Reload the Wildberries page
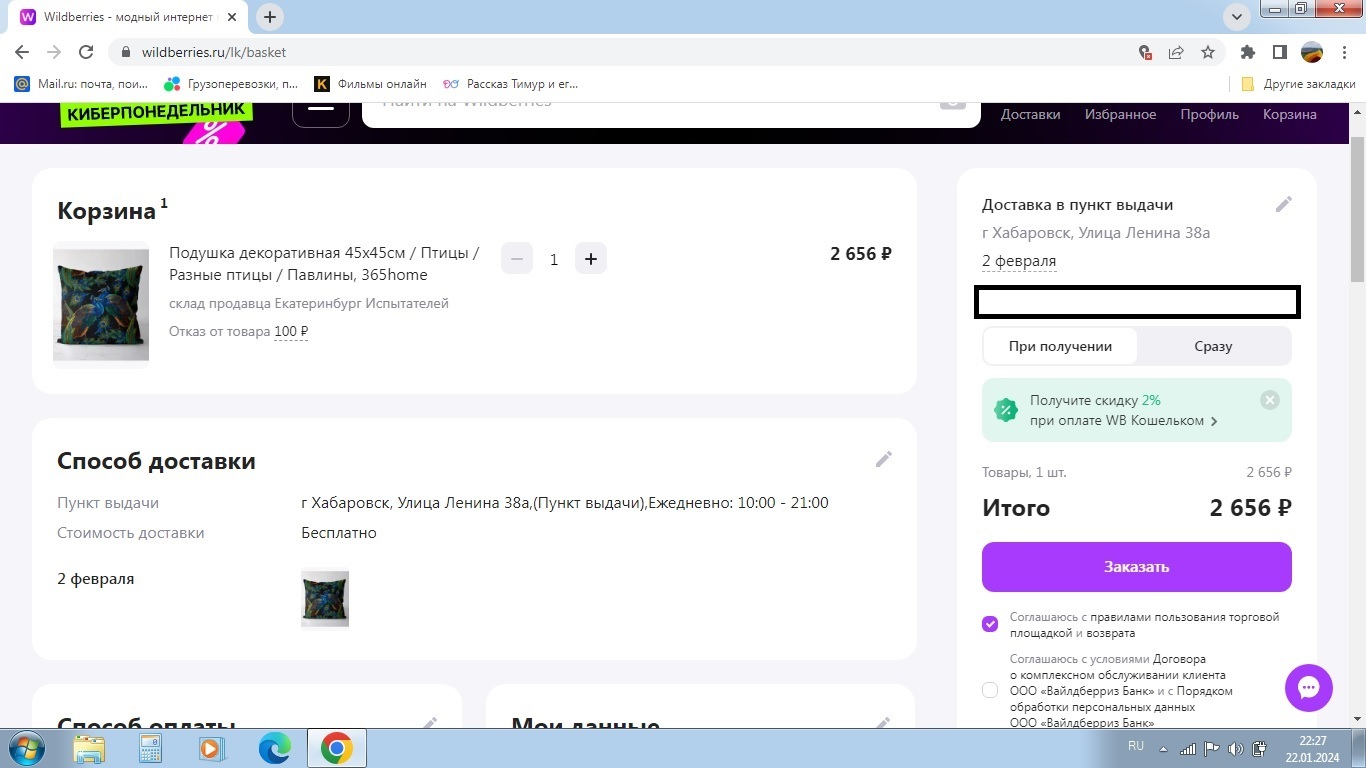This screenshot has height=768, width=1366. (x=86, y=52)
